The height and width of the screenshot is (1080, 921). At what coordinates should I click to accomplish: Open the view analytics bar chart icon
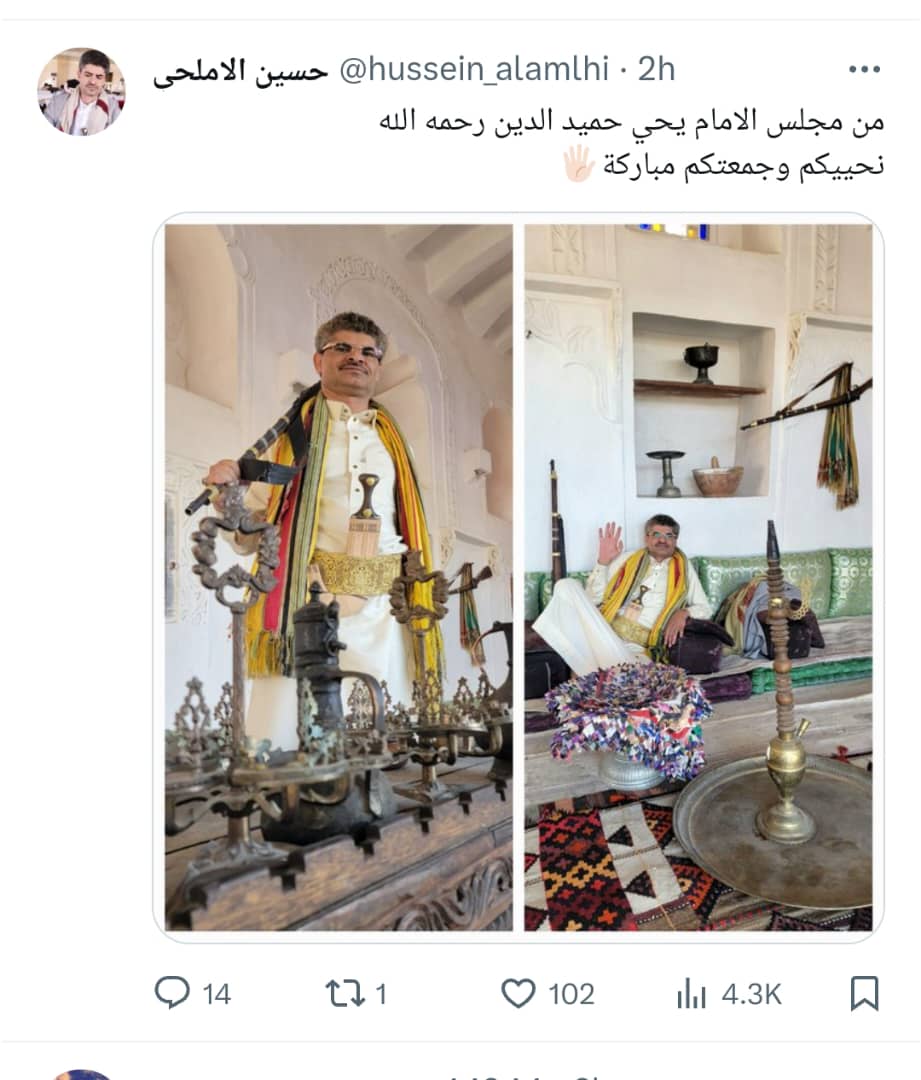[691, 994]
